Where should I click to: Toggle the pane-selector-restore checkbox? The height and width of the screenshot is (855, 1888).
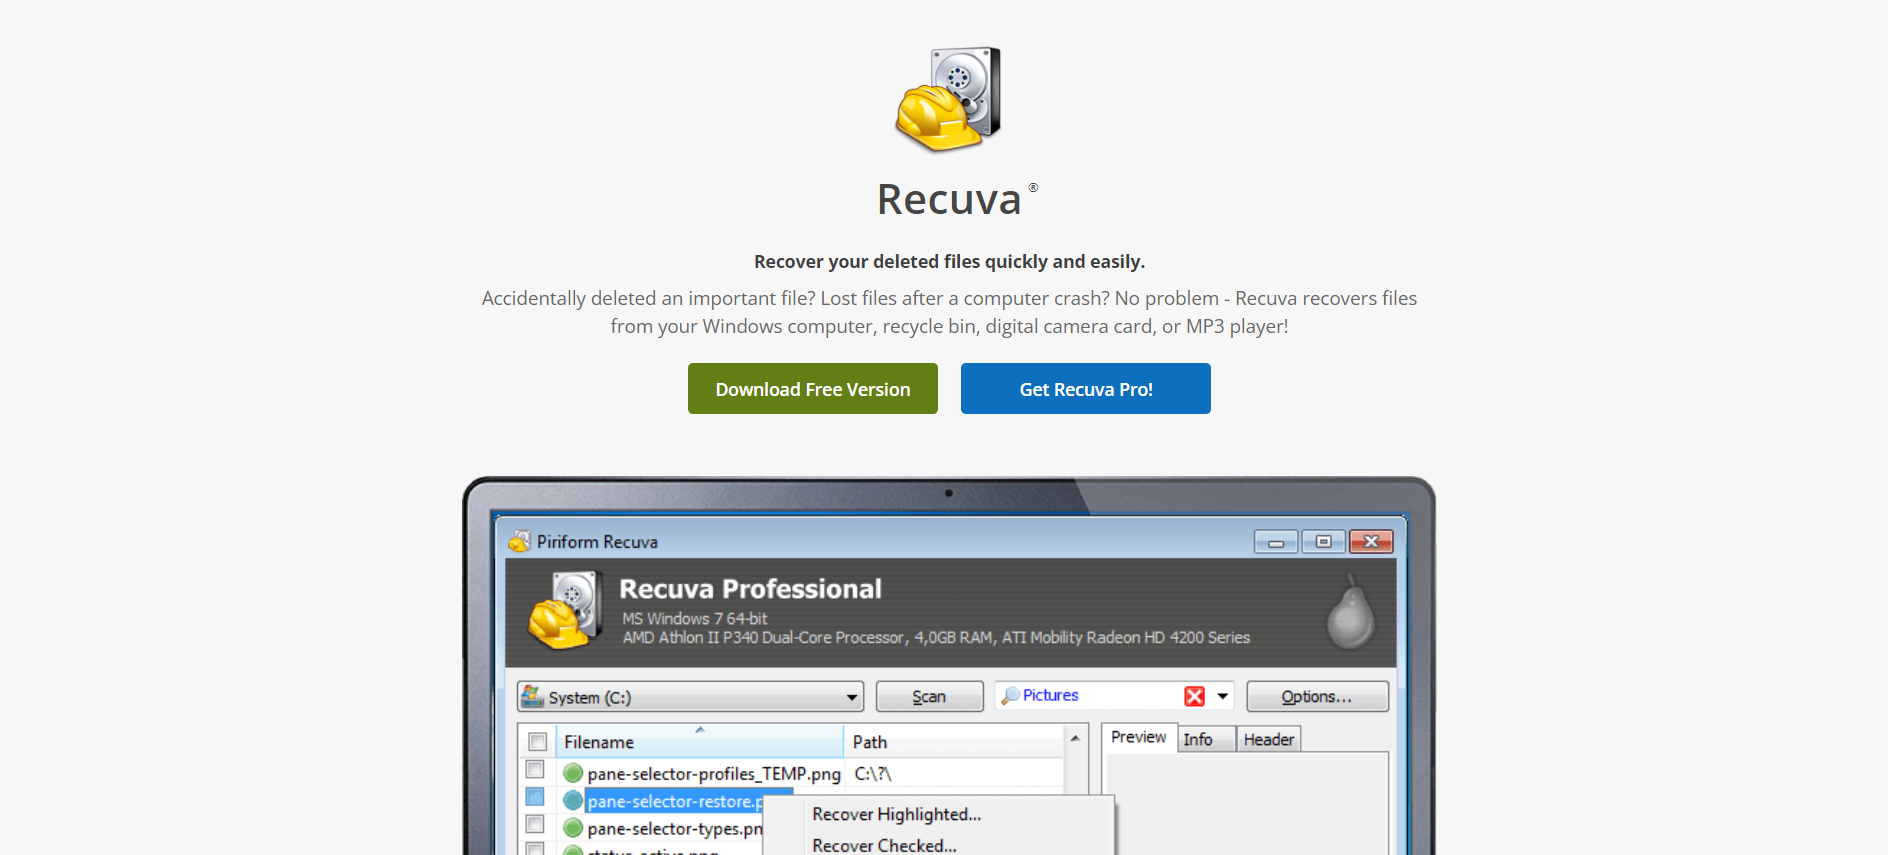point(535,797)
